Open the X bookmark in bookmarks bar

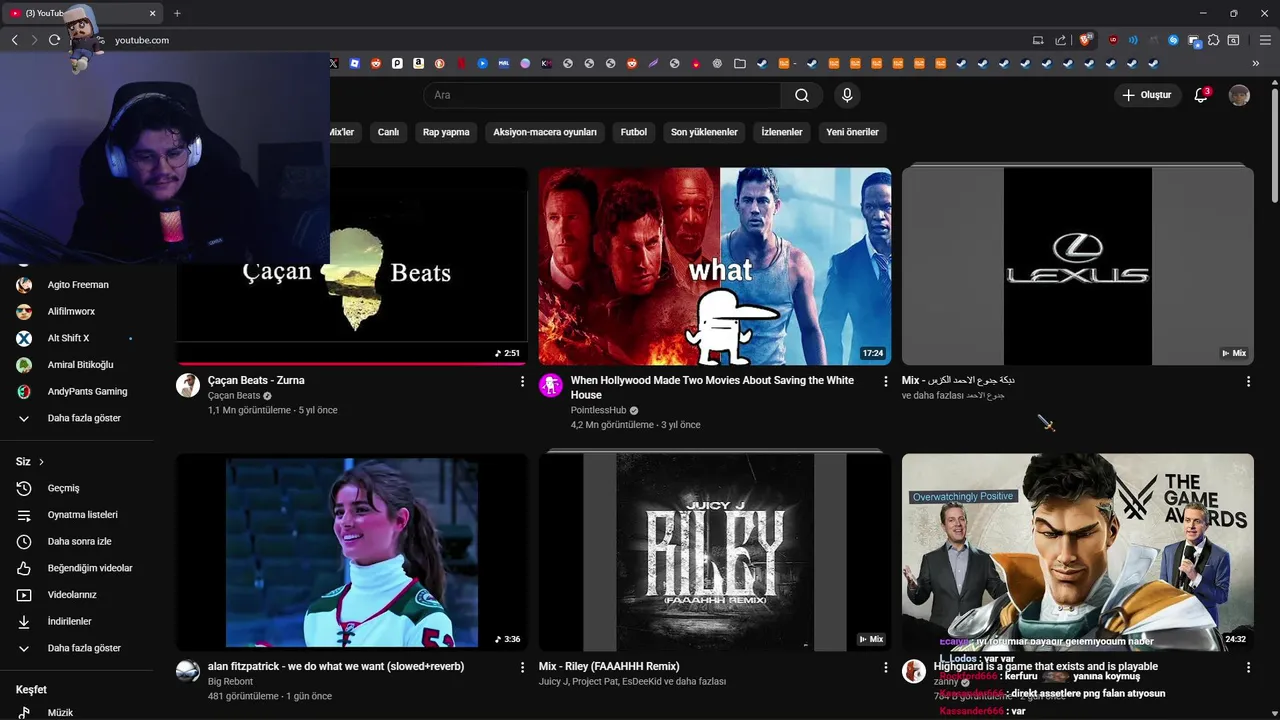click(334, 63)
